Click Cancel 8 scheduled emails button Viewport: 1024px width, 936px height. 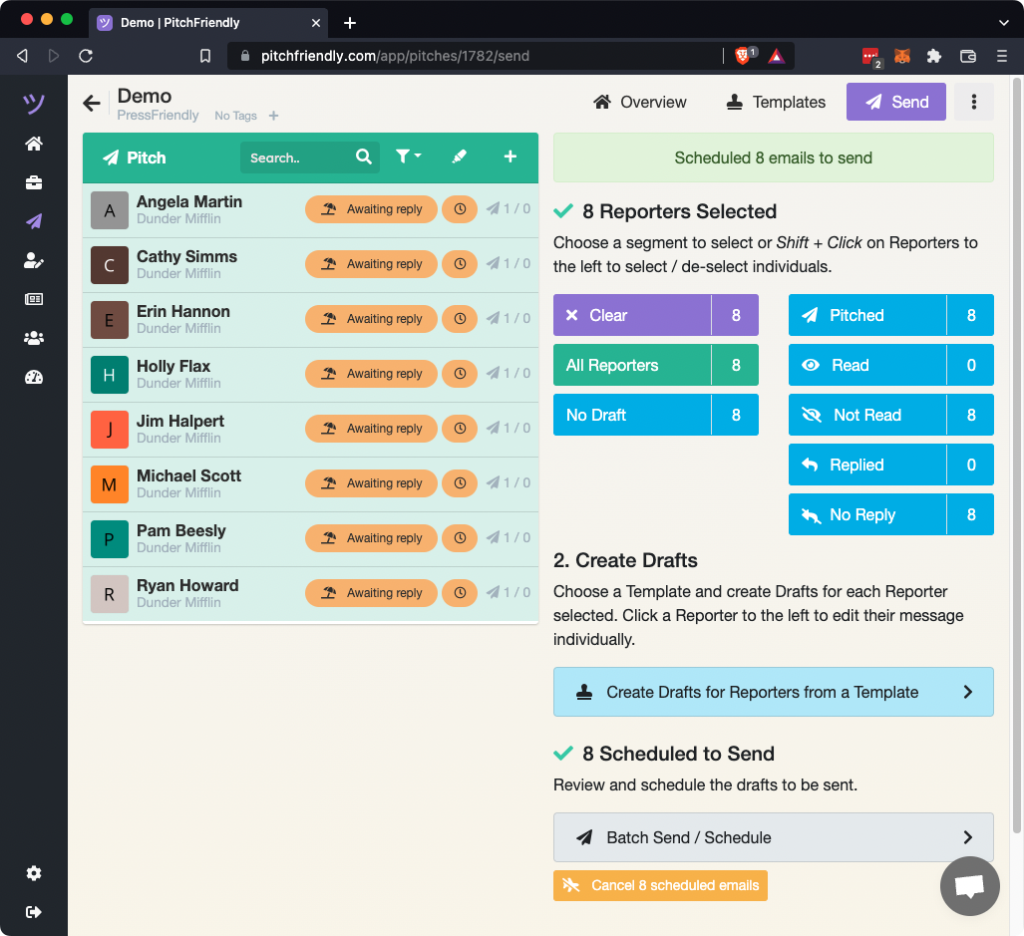(660, 885)
